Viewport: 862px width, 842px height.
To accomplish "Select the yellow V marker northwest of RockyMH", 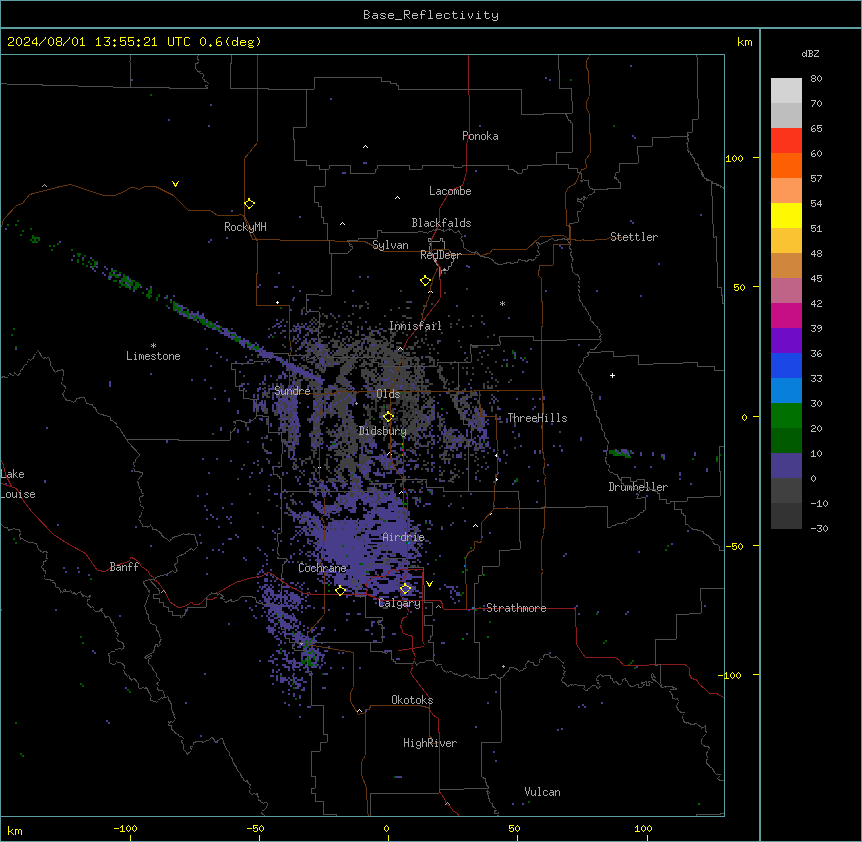I will [x=175, y=184].
